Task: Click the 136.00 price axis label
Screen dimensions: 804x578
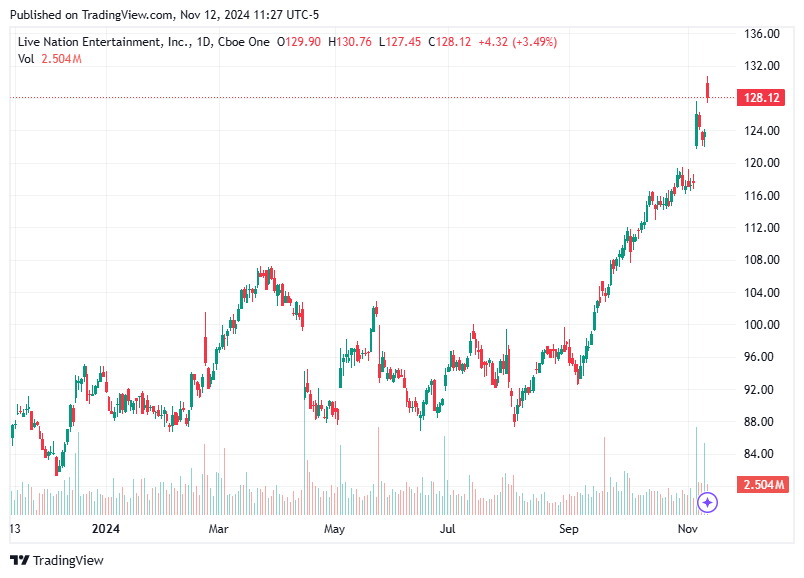Action: (x=761, y=34)
